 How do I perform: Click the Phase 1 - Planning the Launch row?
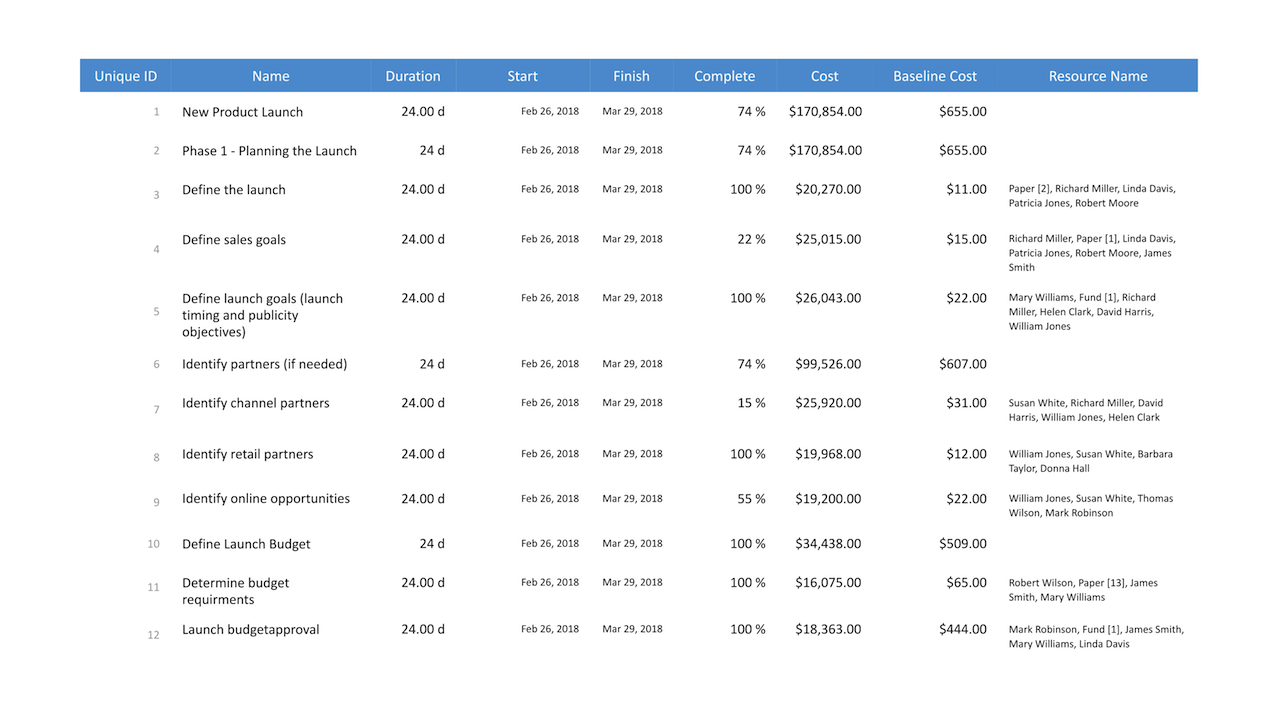pos(269,151)
